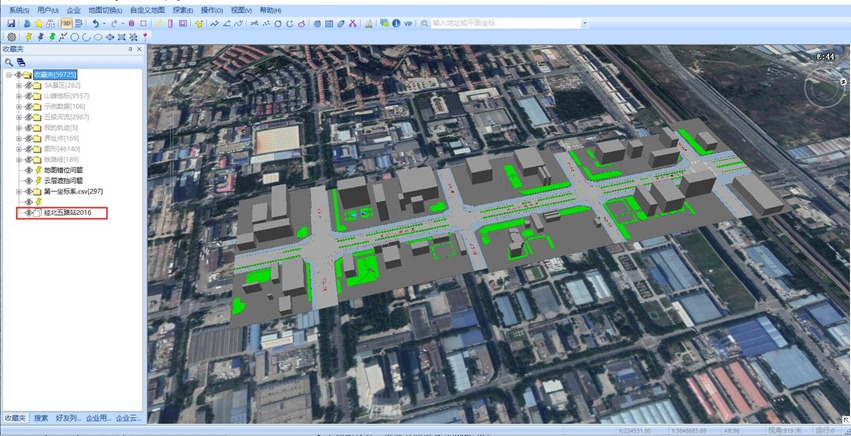Image resolution: width=851 pixels, height=436 pixels.
Task: Toggle visibility eye of 经北五路站2016
Action: pyautogui.click(x=27, y=212)
